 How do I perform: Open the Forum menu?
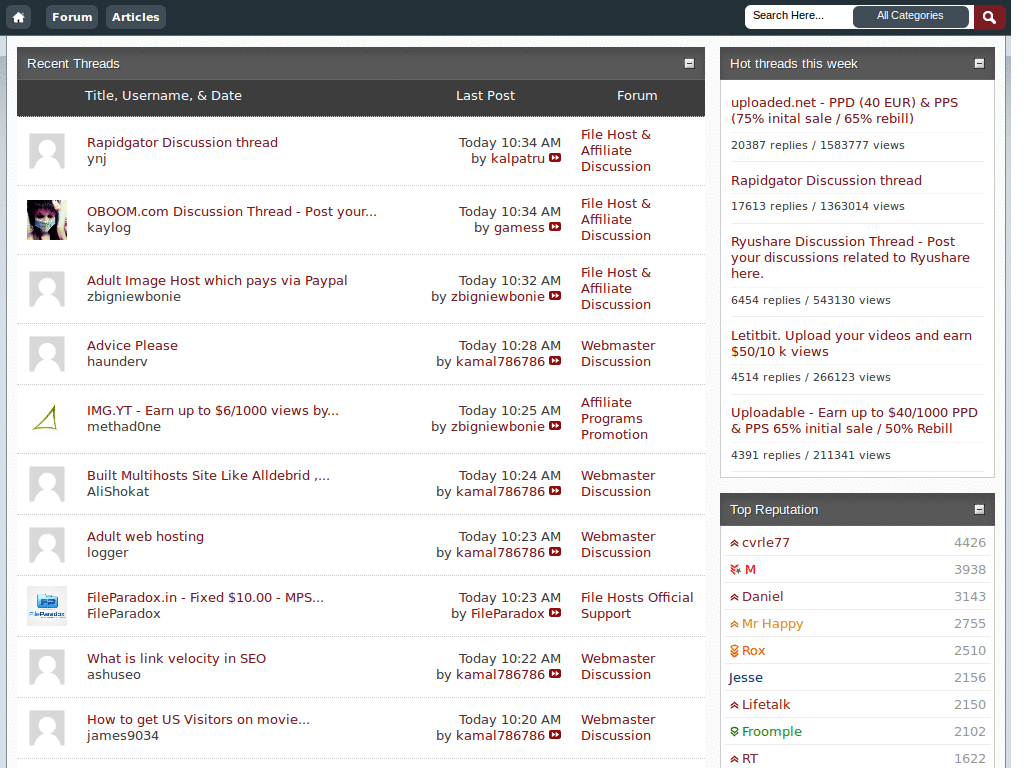72,17
